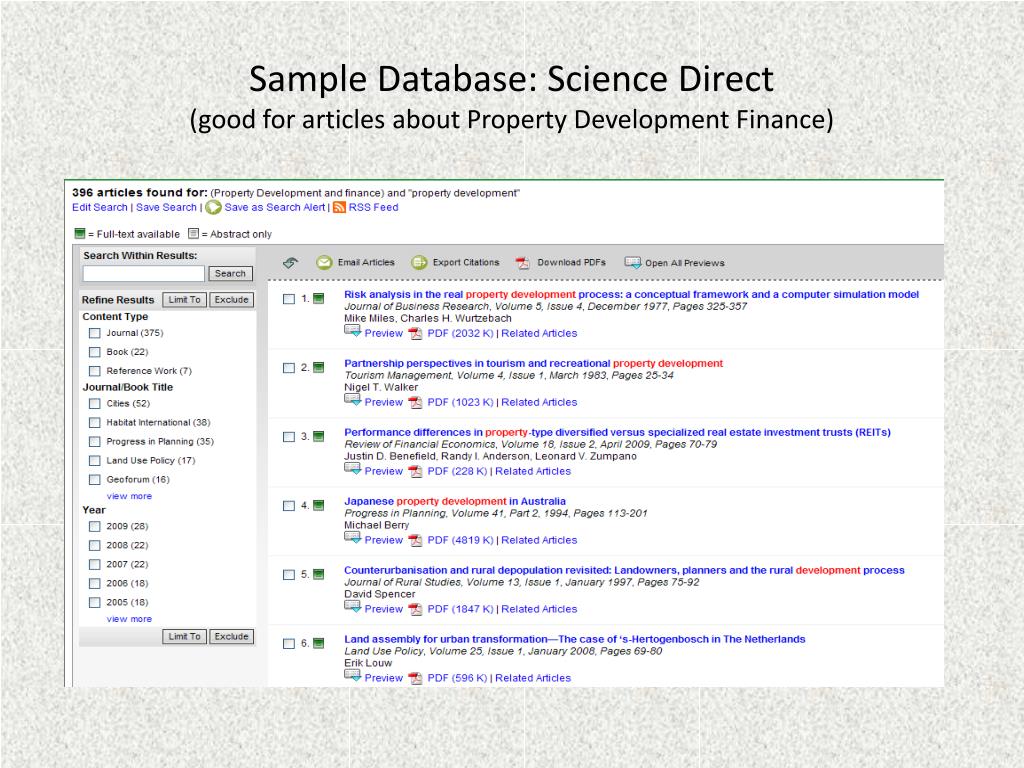Check the Land Use Policy (17) box
This screenshot has height=768, width=1024.
pos(95,460)
